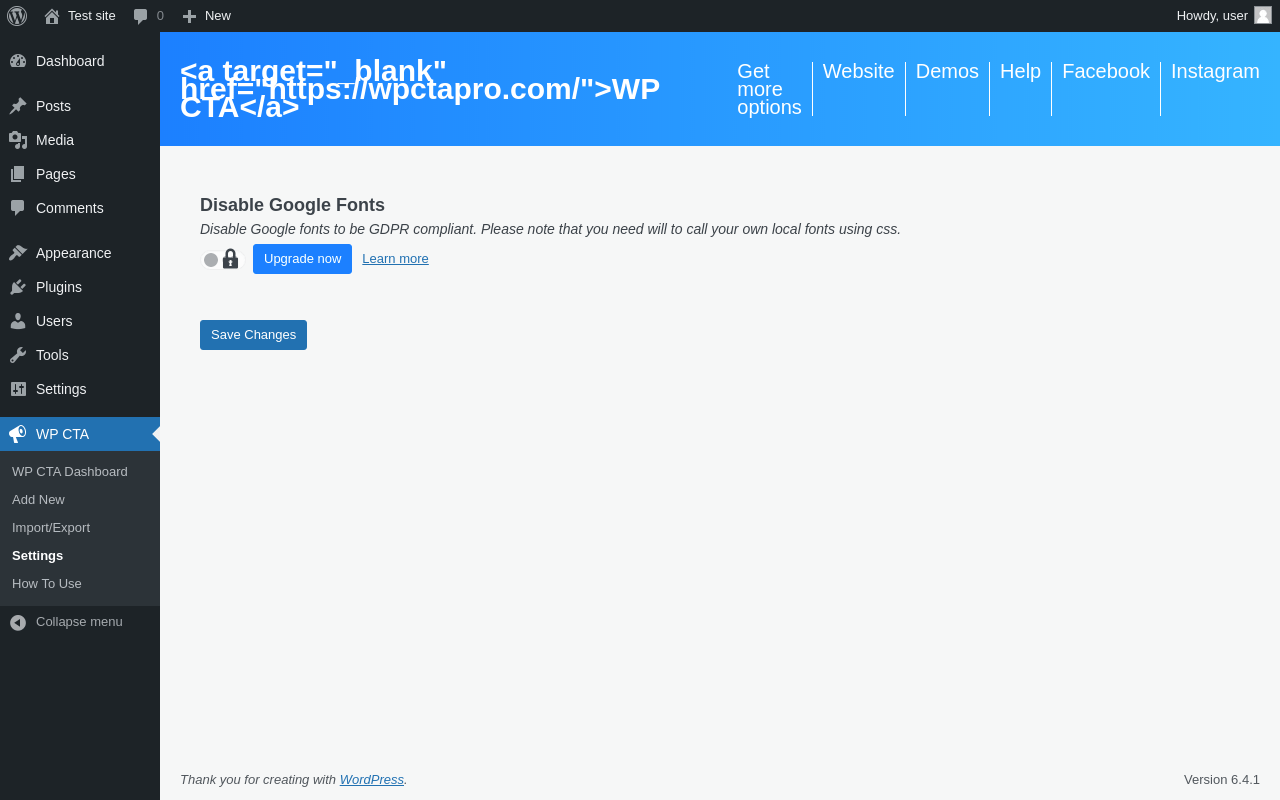The image size is (1280, 800).
Task: Click the Media camera icon
Action: coord(18,140)
